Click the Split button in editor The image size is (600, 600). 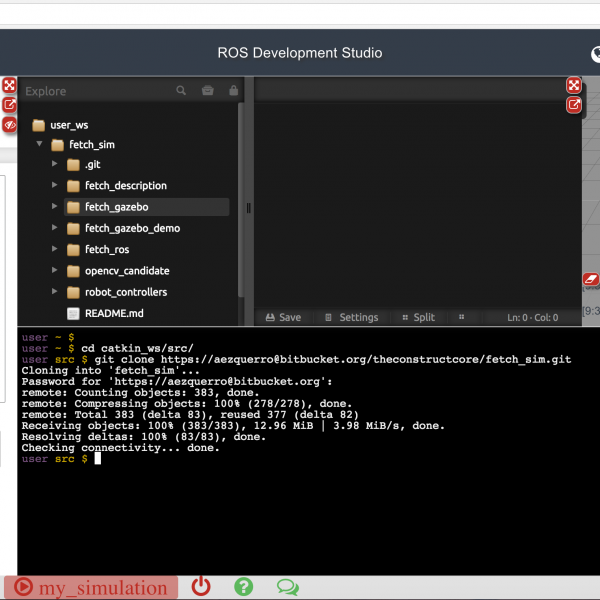click(419, 317)
